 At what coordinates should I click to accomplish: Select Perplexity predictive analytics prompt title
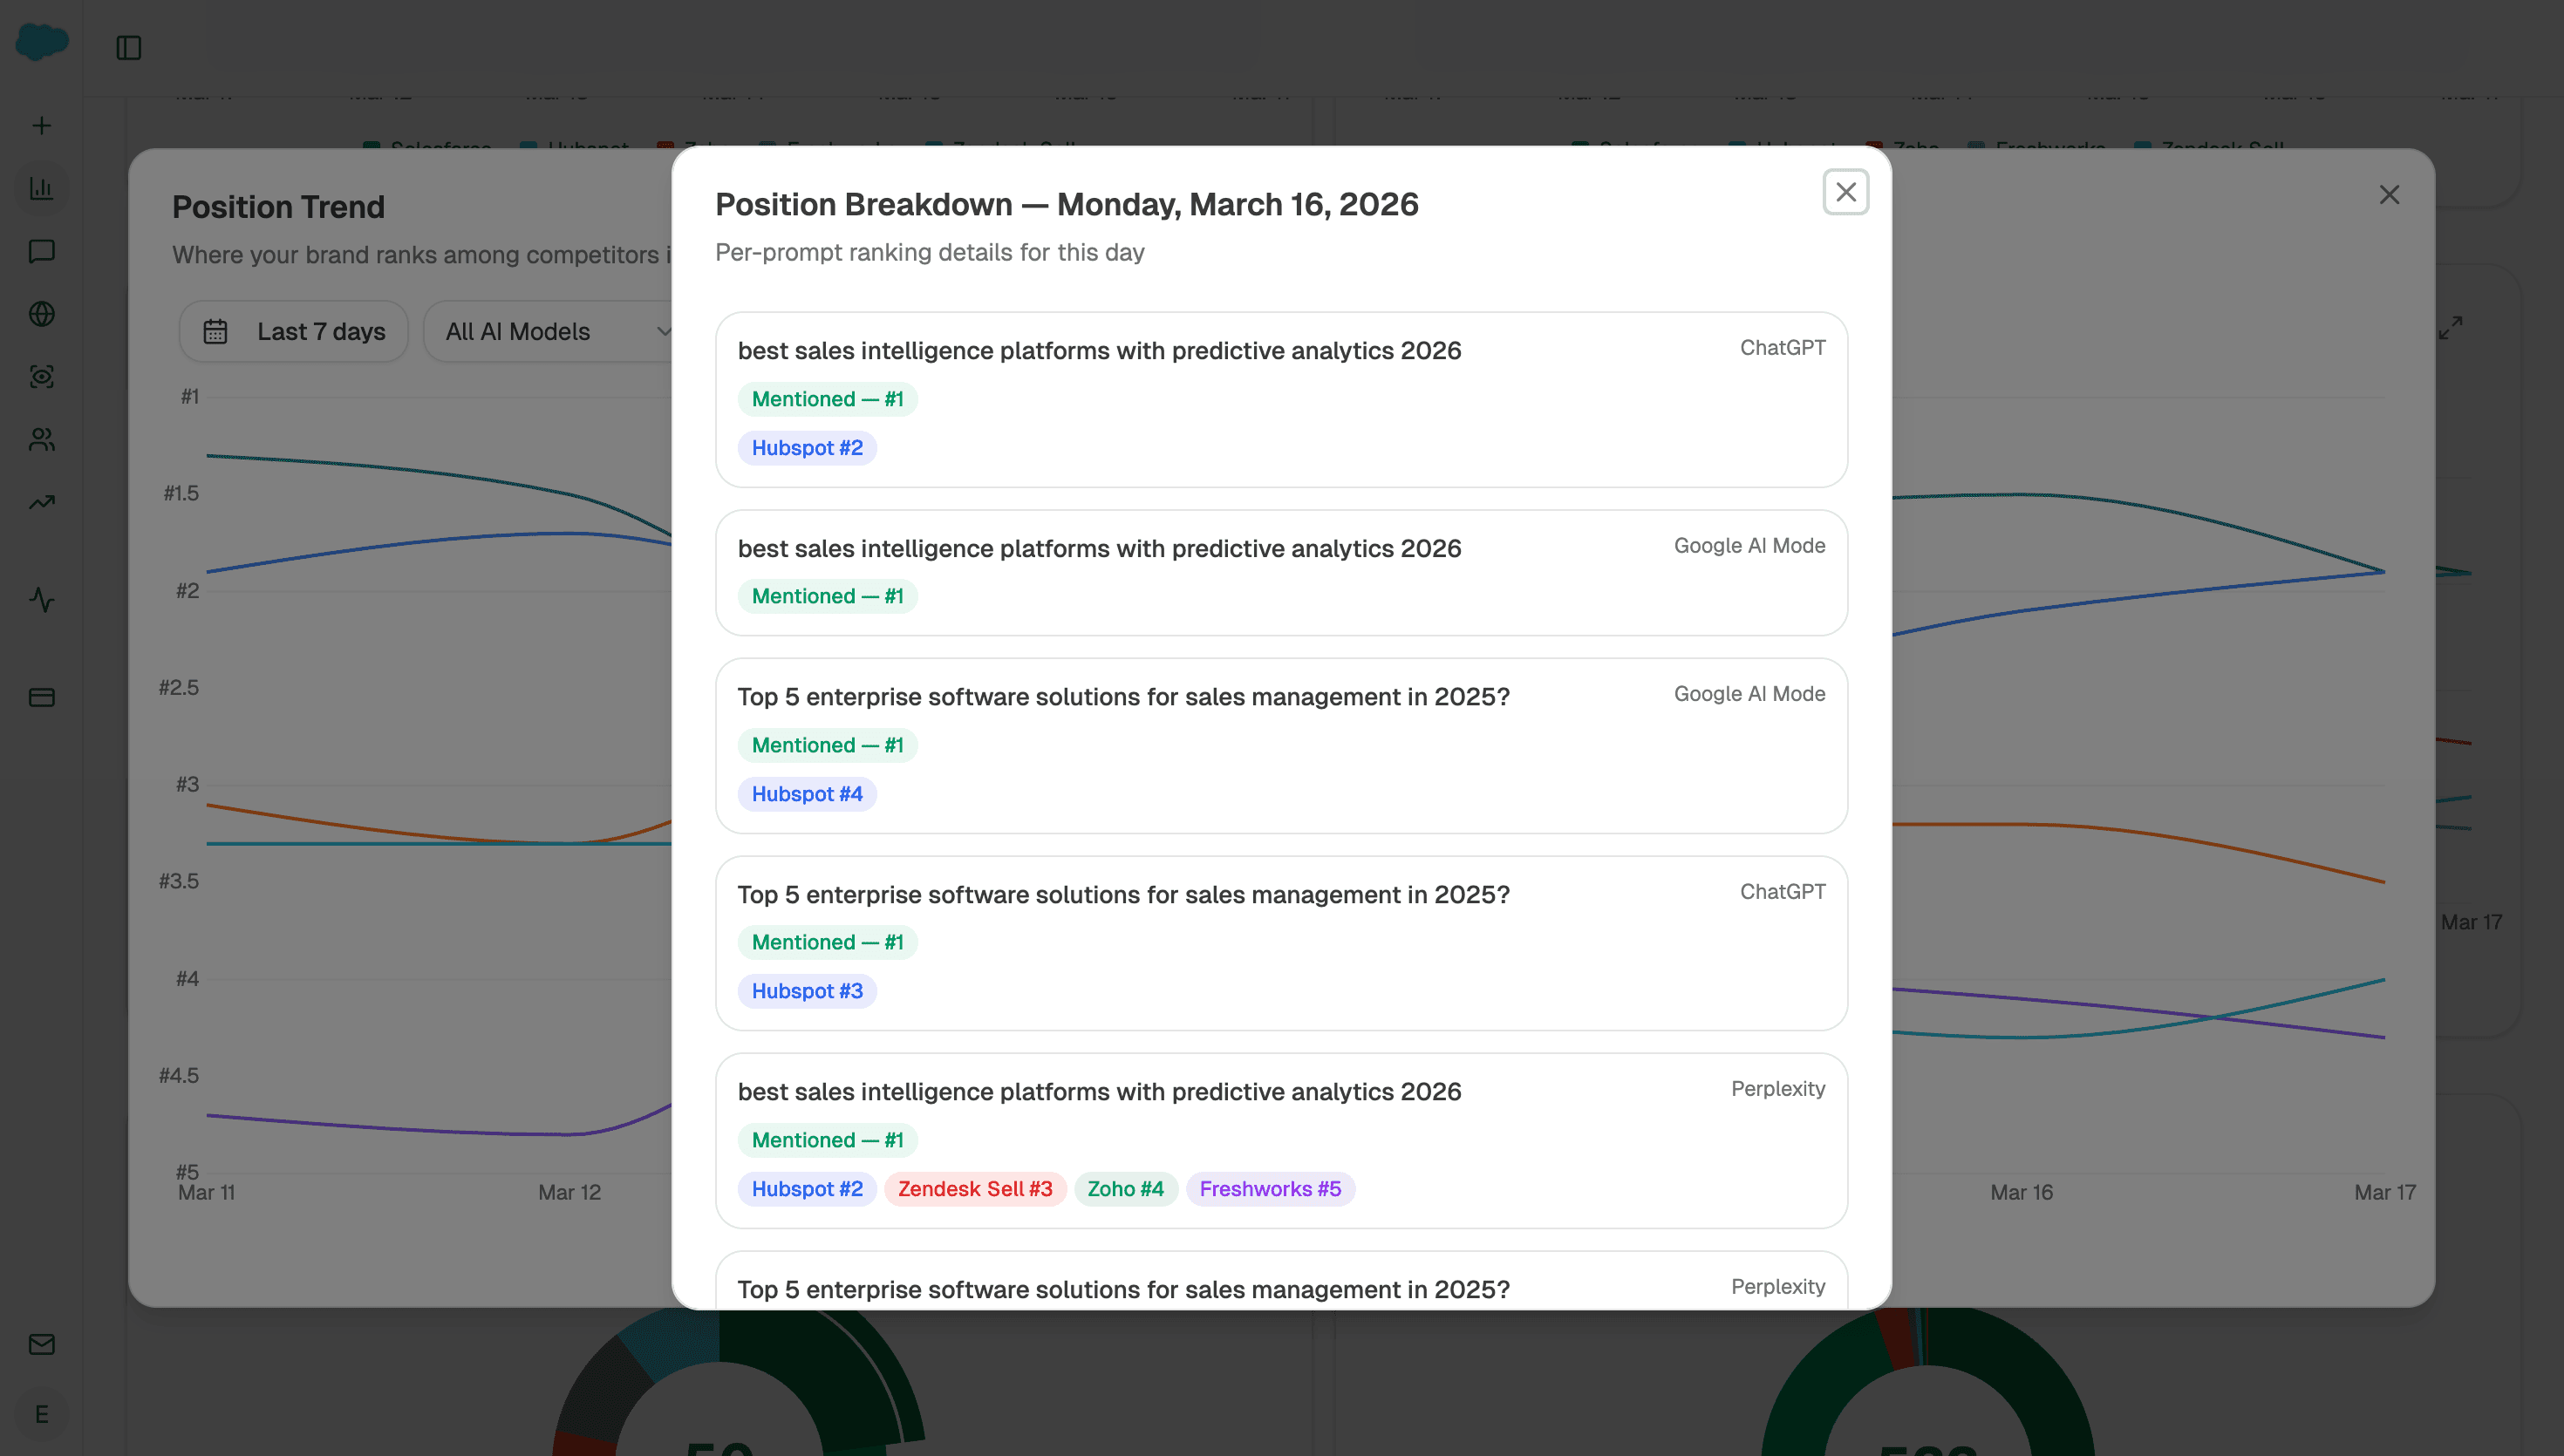tap(1100, 1092)
